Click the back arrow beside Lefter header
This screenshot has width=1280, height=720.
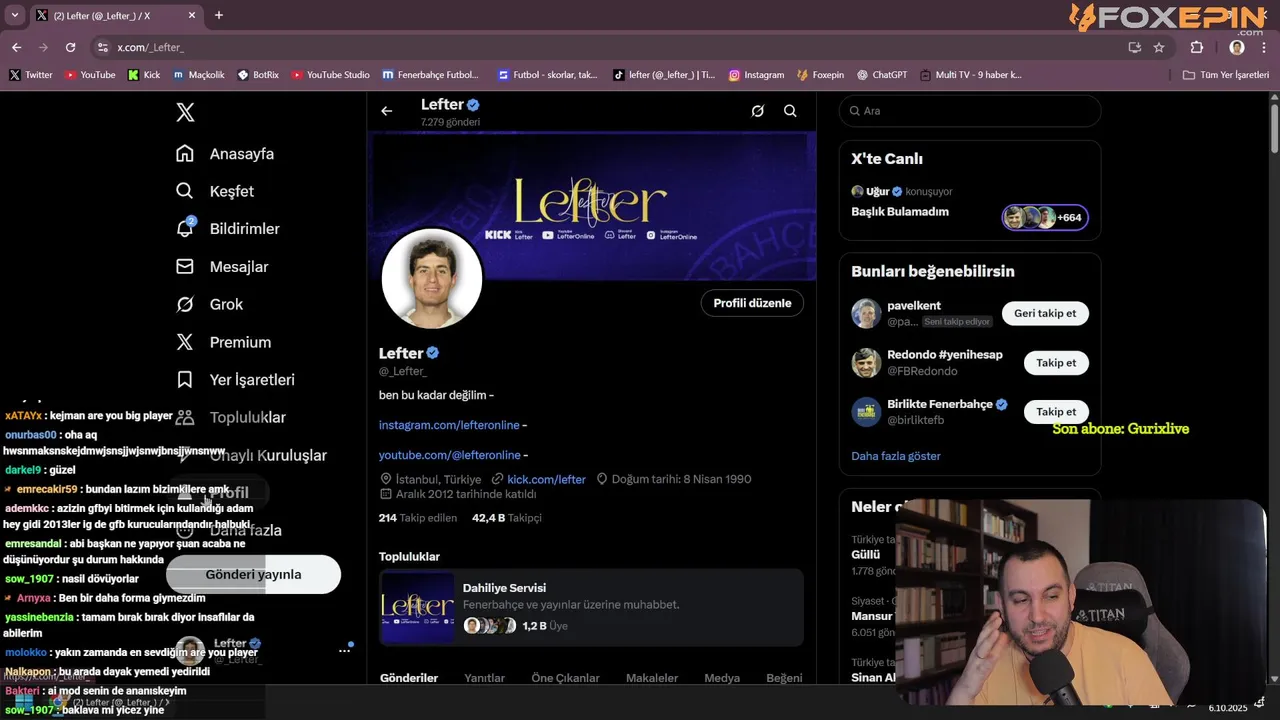387,111
